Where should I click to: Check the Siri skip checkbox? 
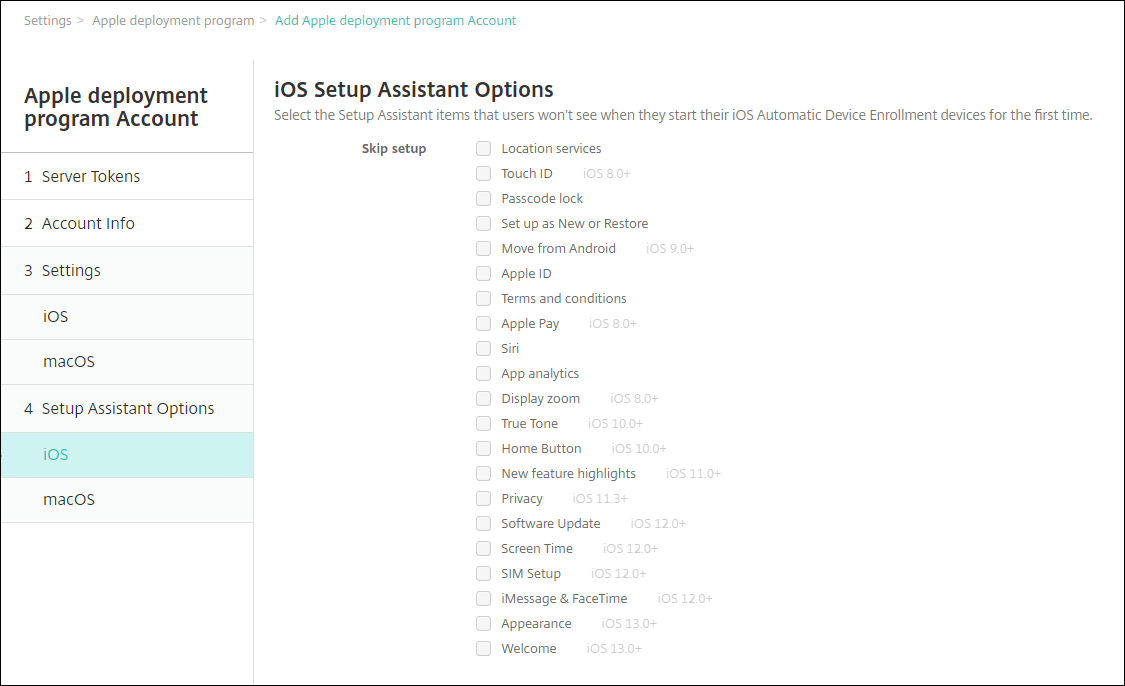(x=484, y=349)
